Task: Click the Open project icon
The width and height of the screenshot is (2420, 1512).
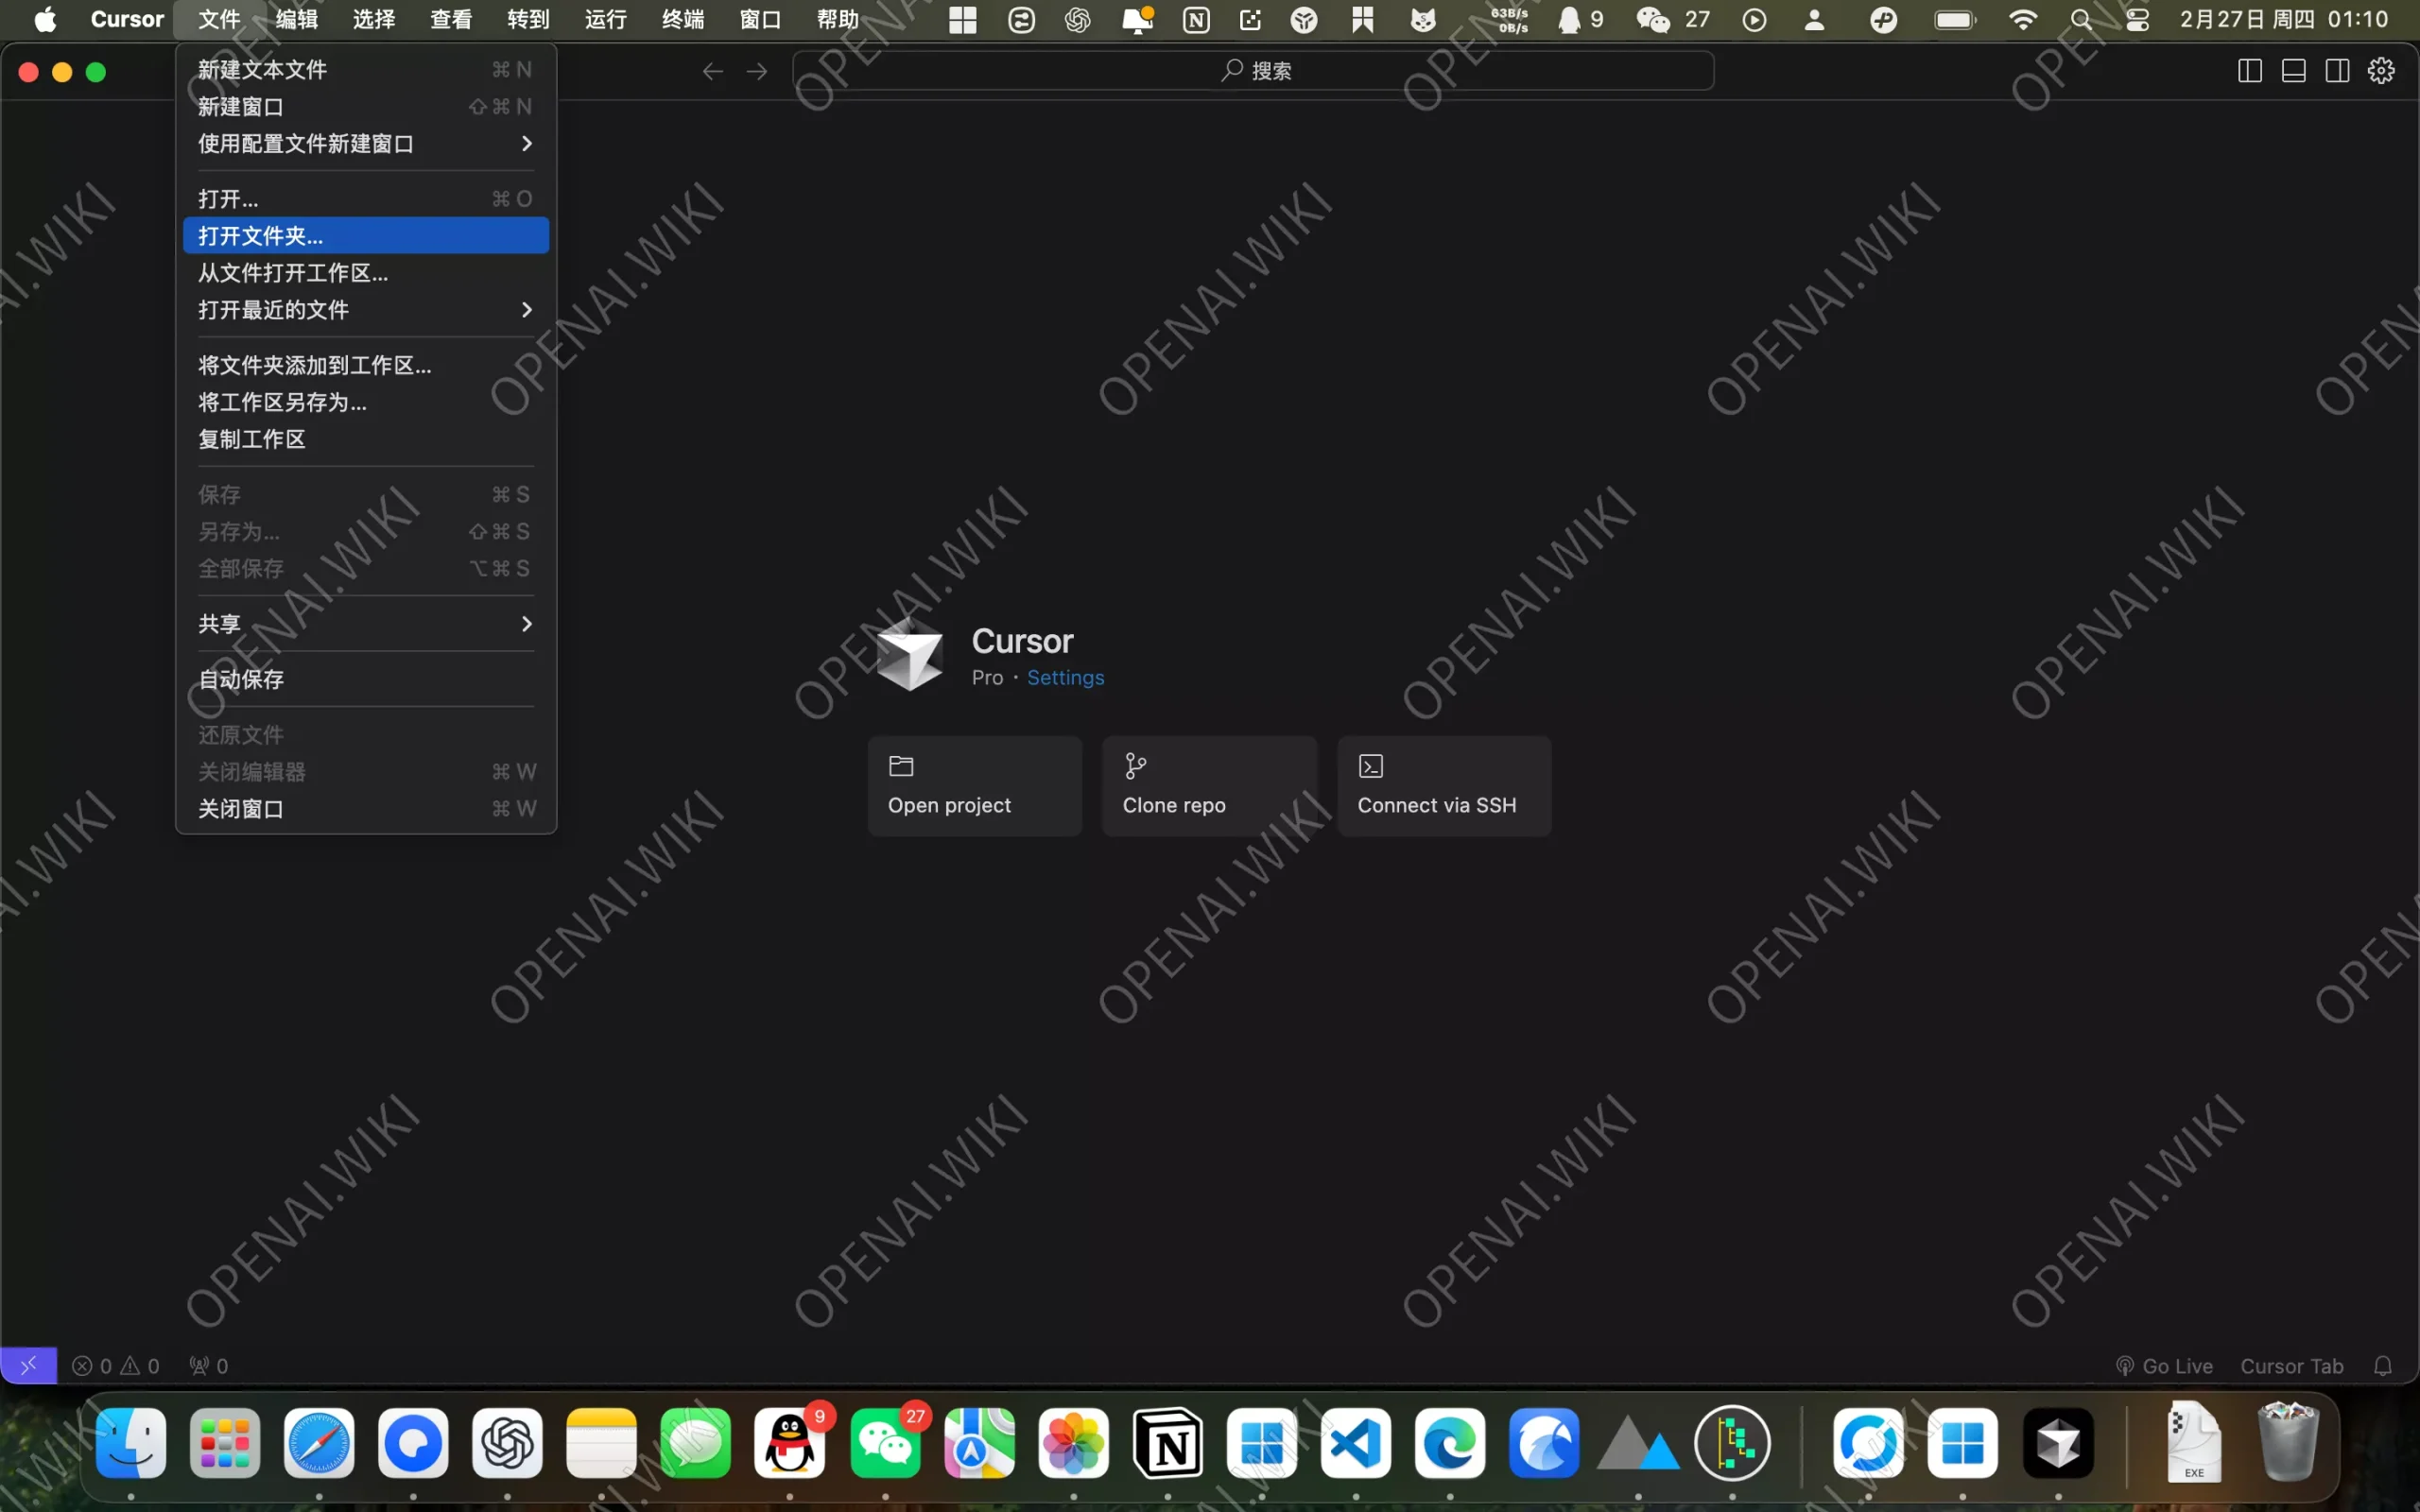Action: click(x=903, y=766)
